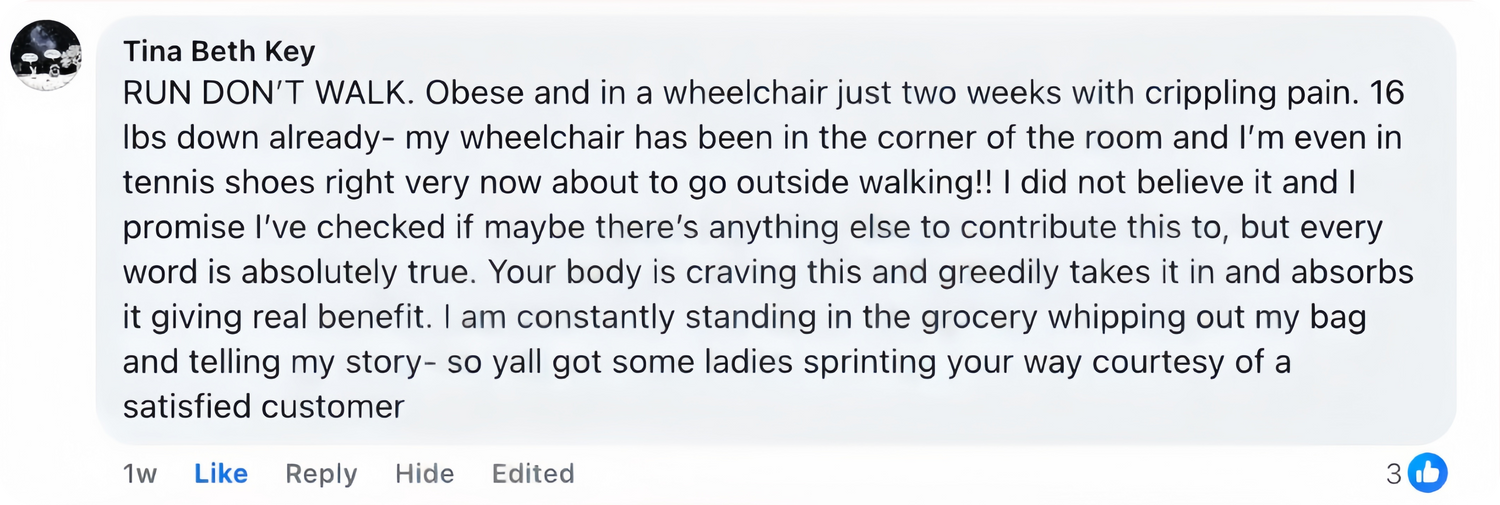Viewport: 1500px width, 505px height.
Task: View the comment's Edited history
Action: point(533,473)
